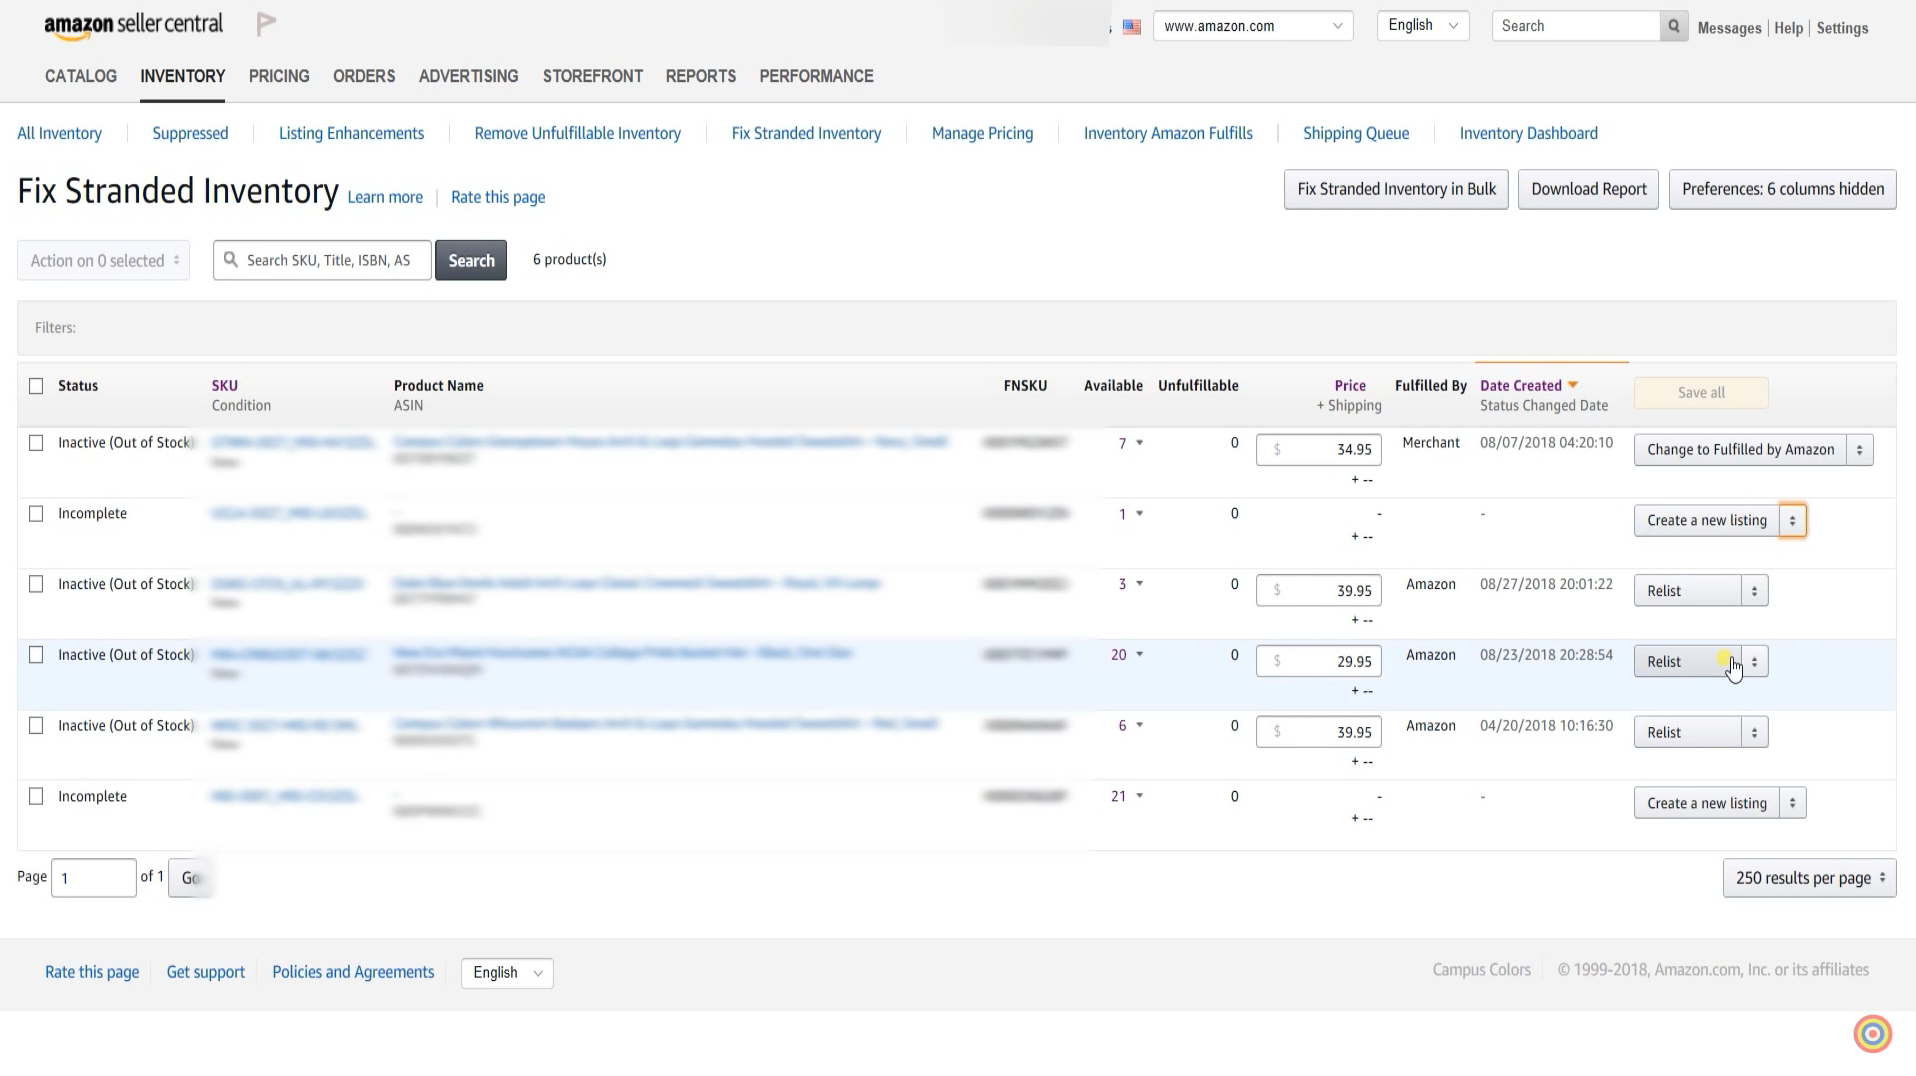
Task: Expand the available quantity arrow next to 20
Action: (x=1139, y=655)
